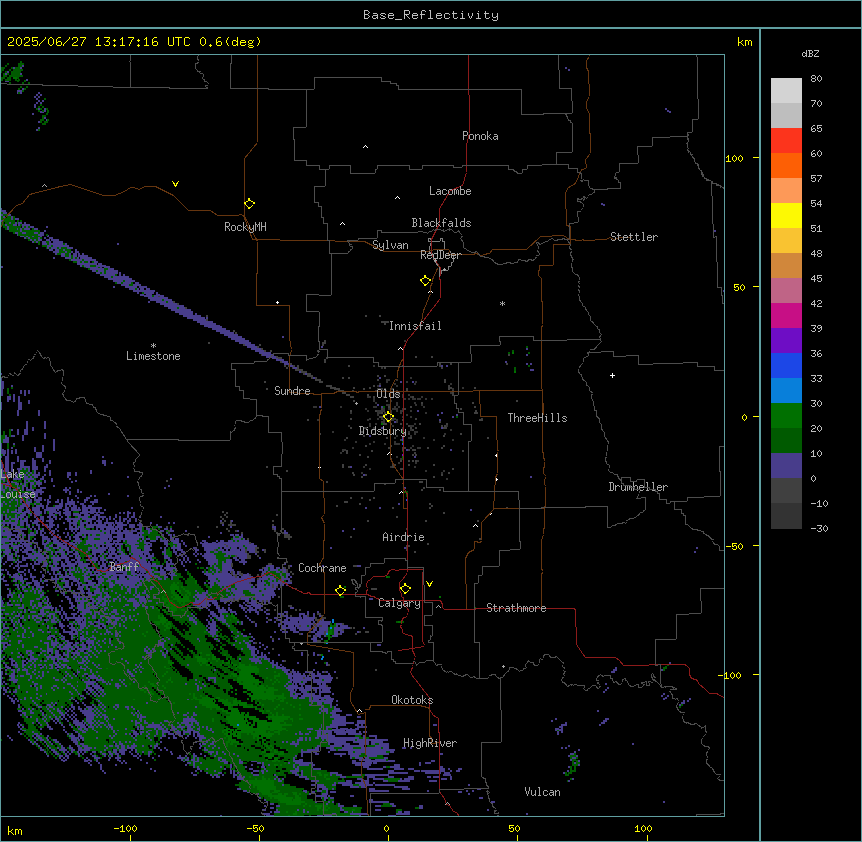The width and height of the screenshot is (862, 842).
Task: Click the Olds town label
Action: point(388,394)
